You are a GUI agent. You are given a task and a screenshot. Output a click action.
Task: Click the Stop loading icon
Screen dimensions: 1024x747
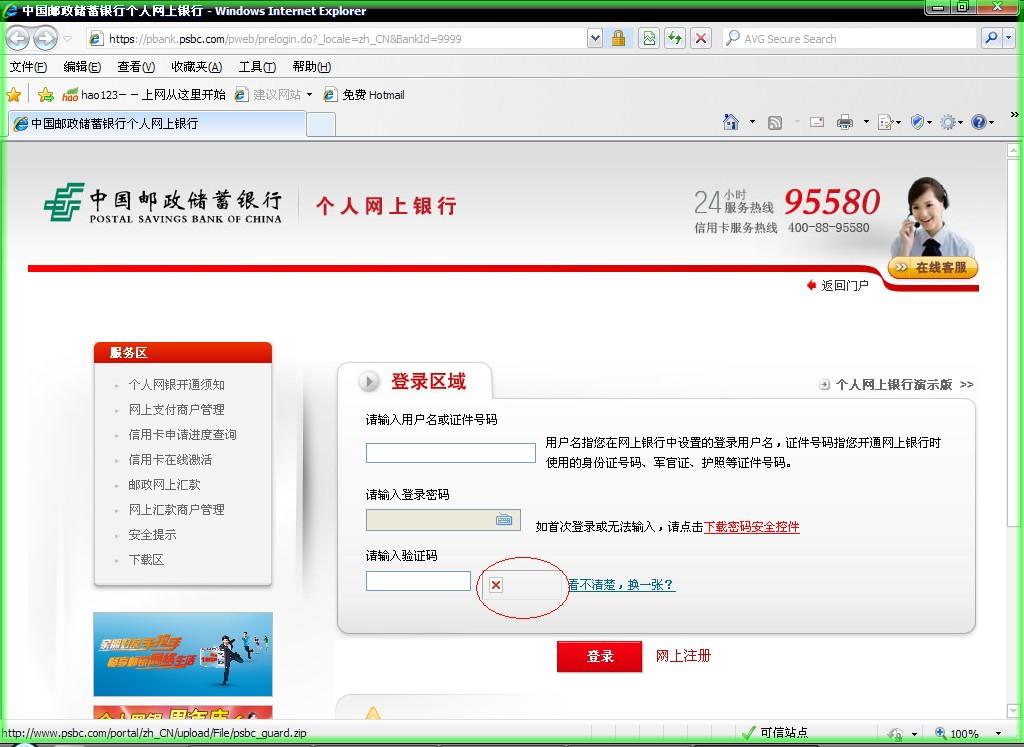pos(700,38)
